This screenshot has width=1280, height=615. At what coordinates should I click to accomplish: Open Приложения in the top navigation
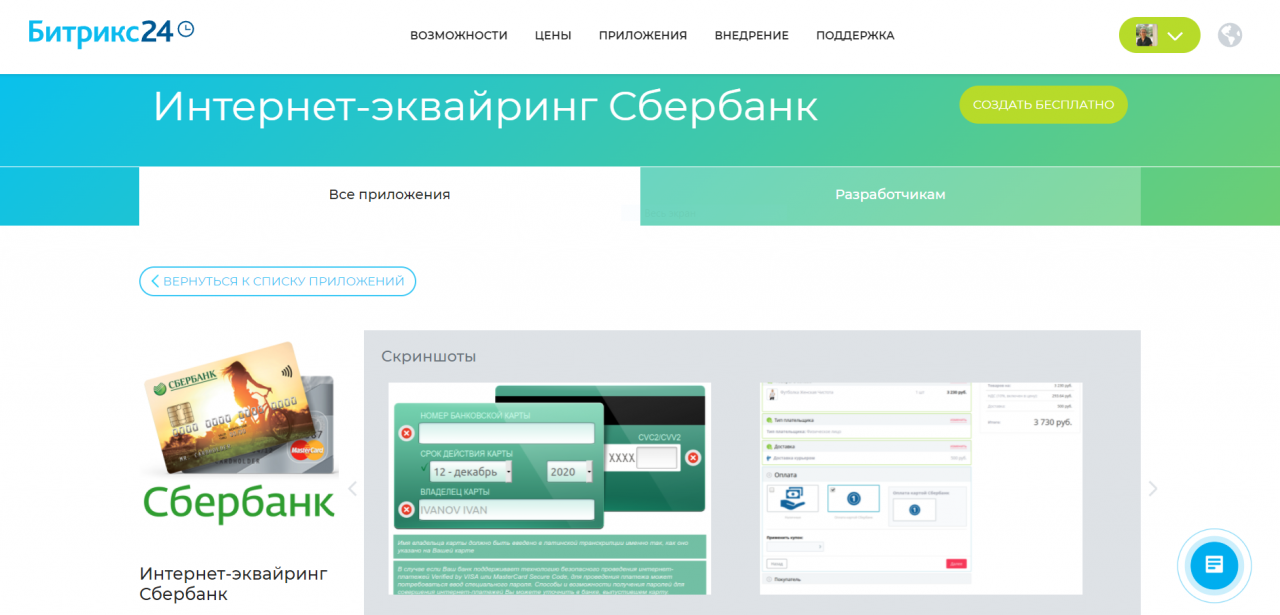click(x=643, y=35)
